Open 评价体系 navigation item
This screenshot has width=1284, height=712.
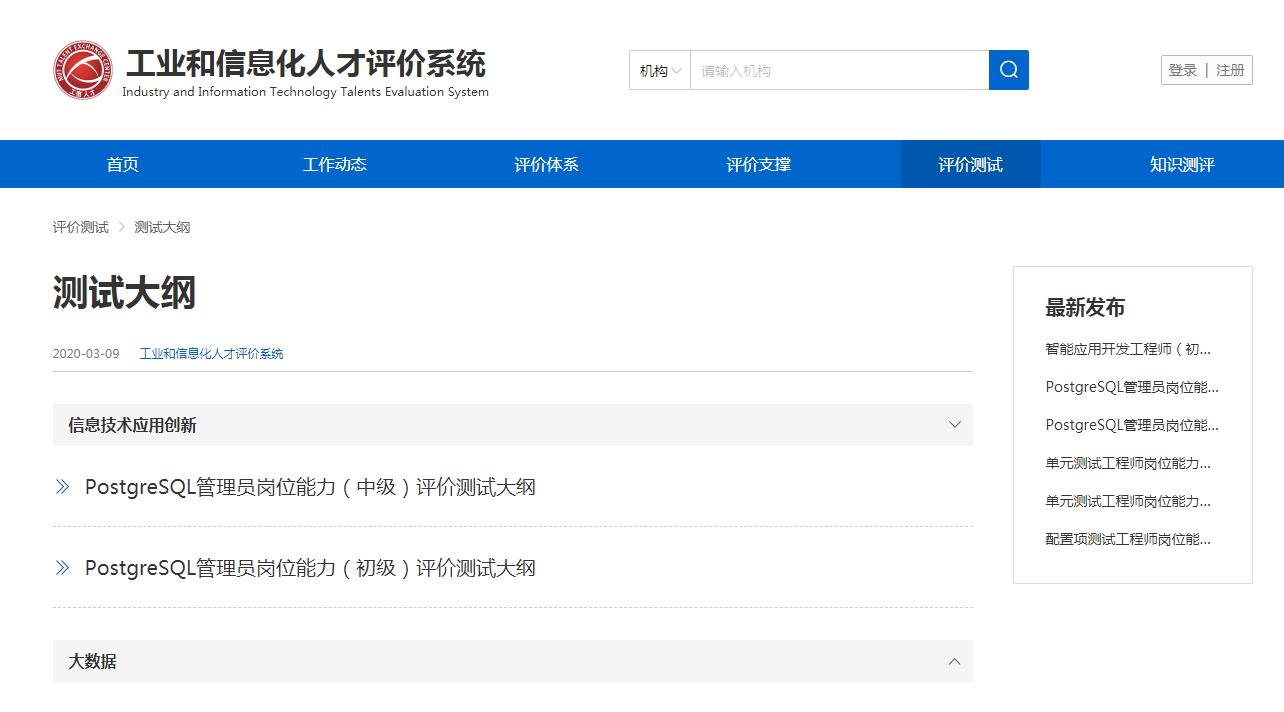point(547,164)
